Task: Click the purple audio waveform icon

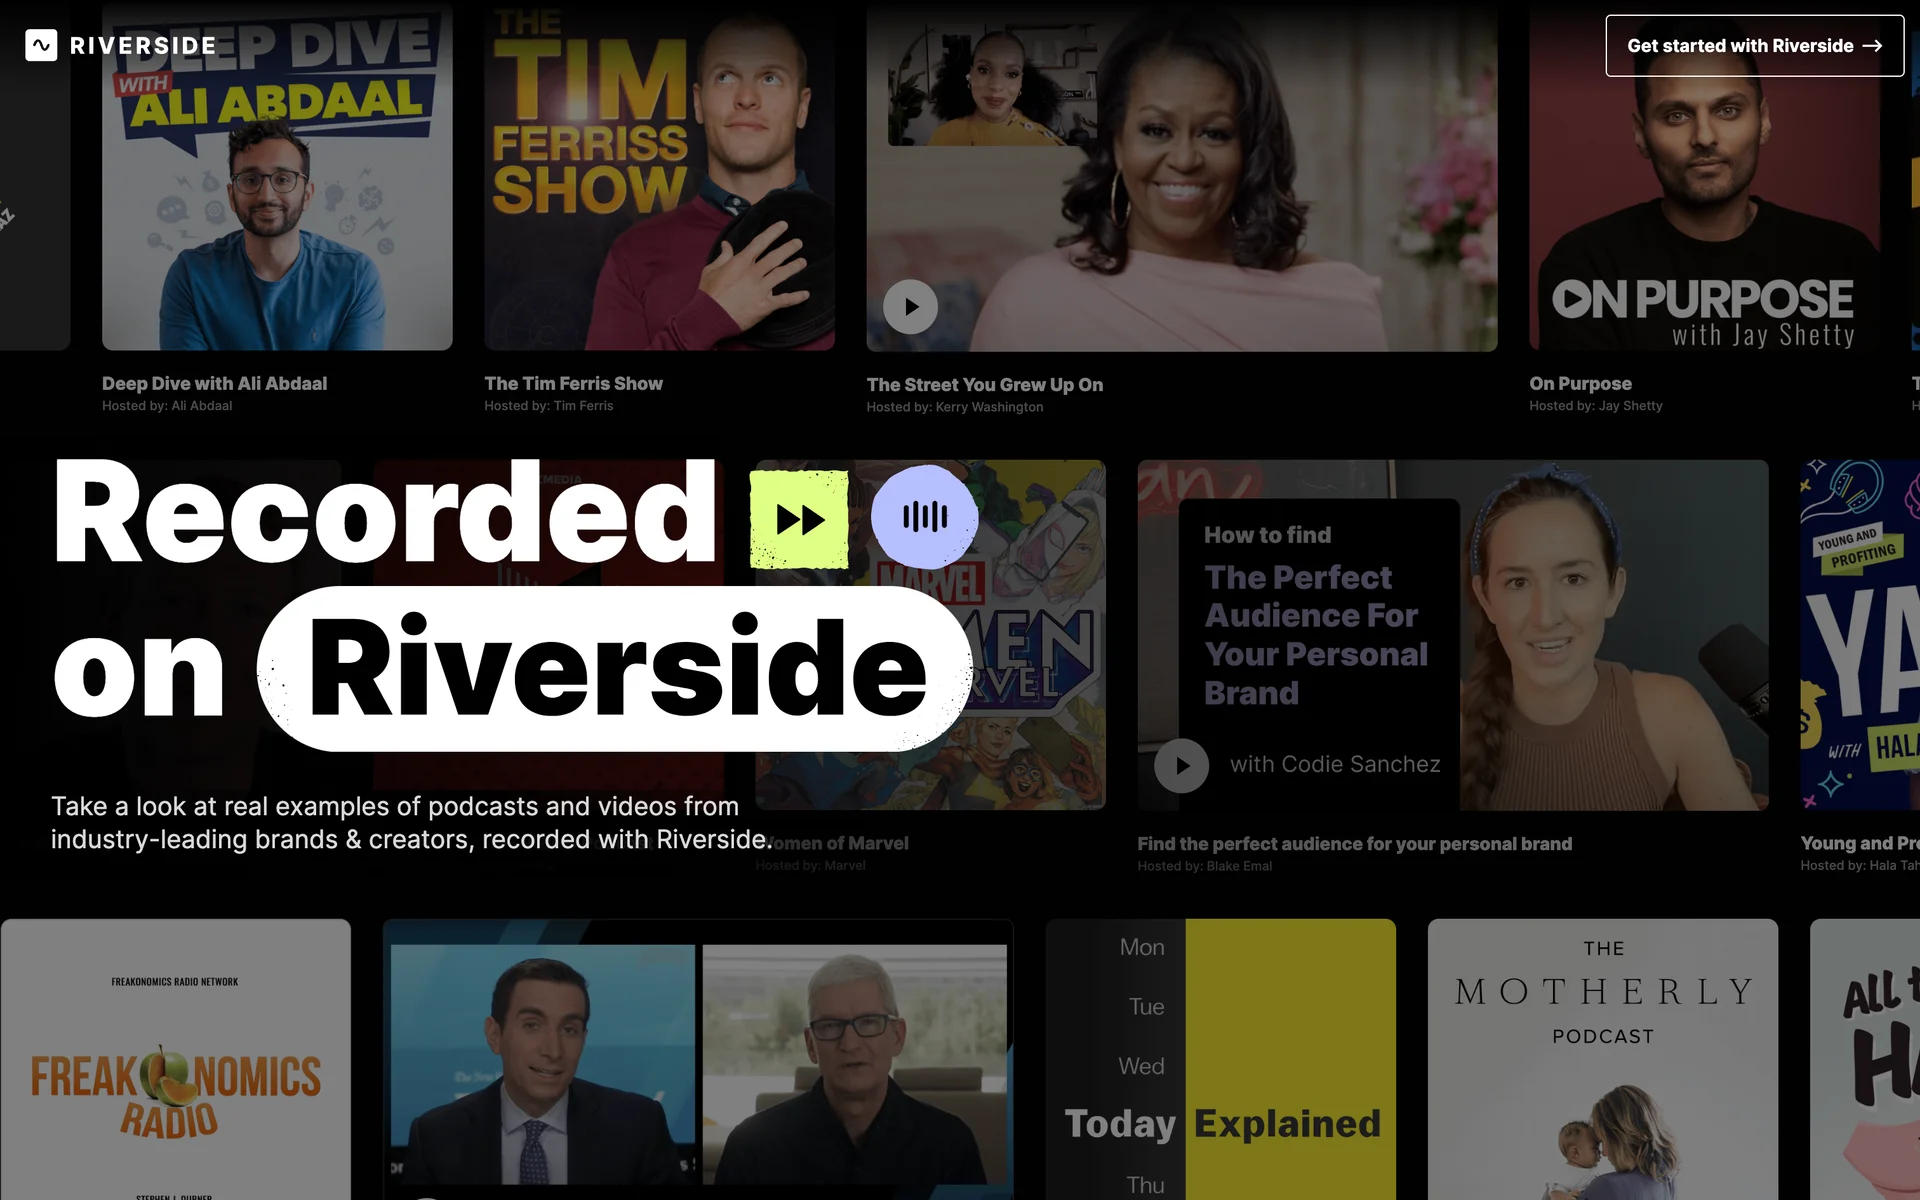Action: [924, 517]
